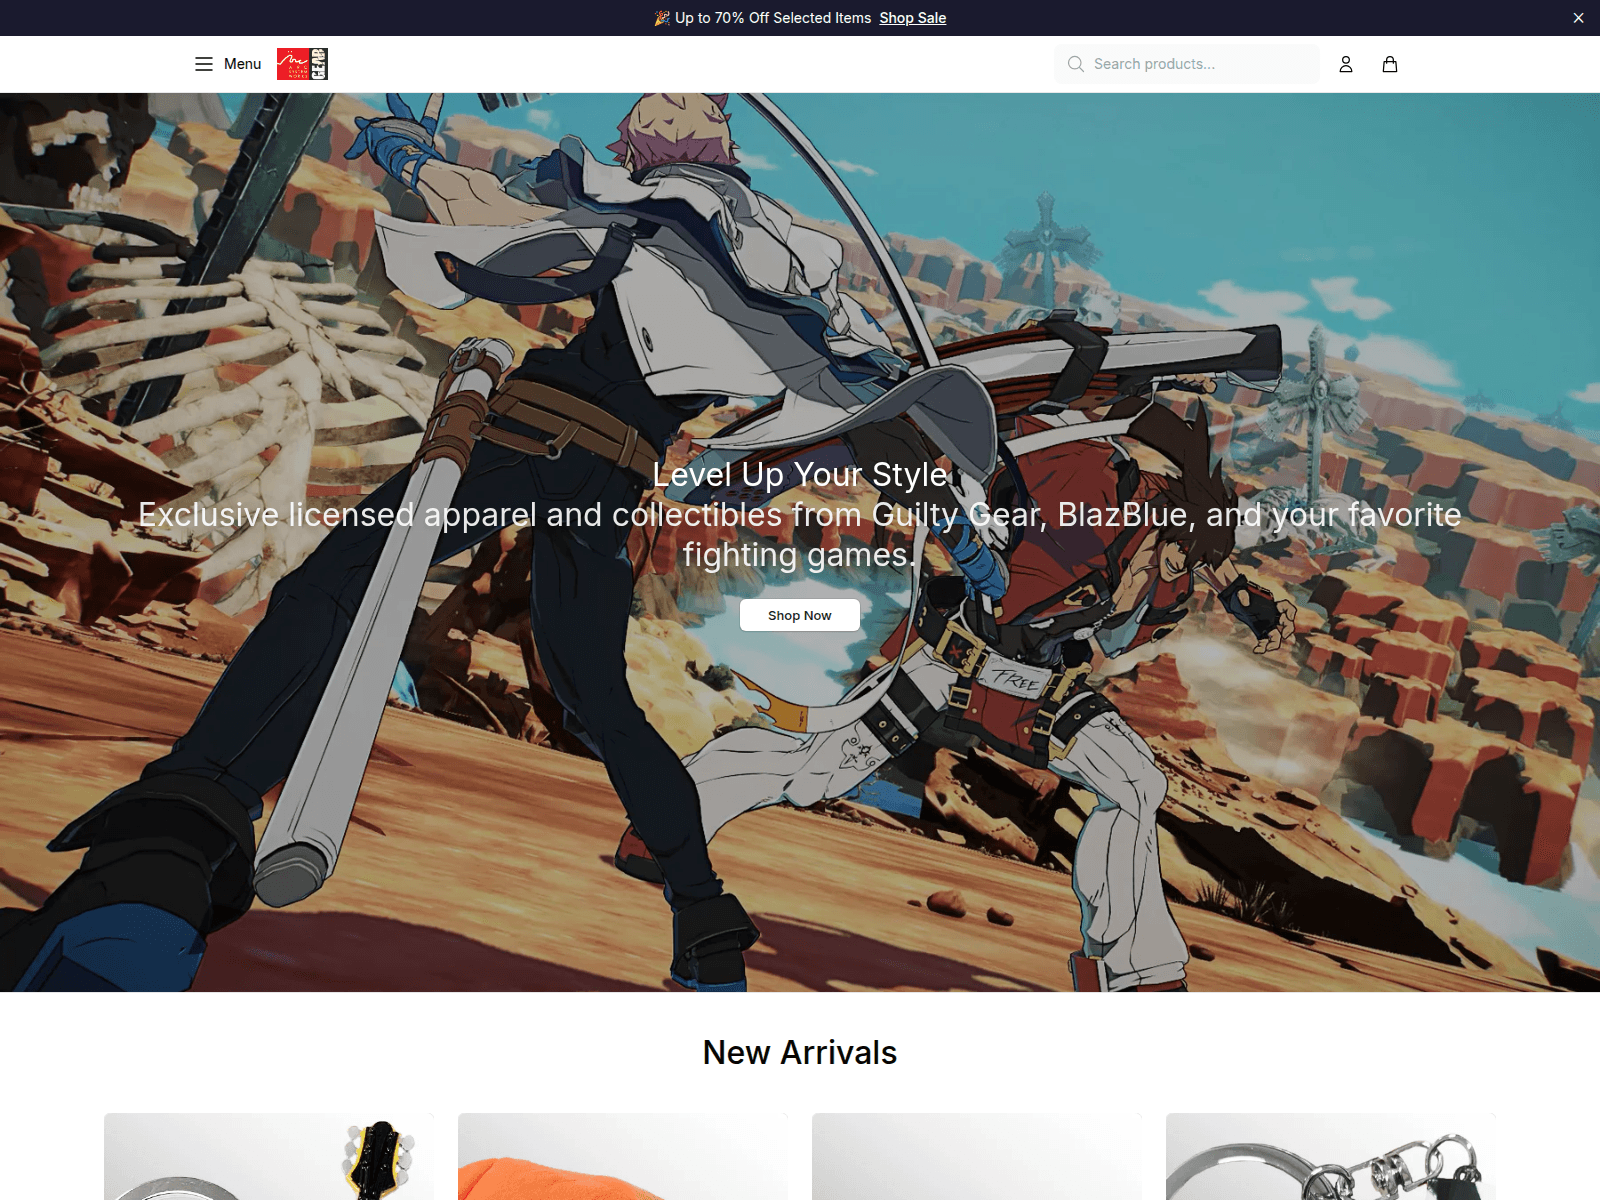Open the guitar pin product thumbnail
The image size is (1600, 1200).
[x=269, y=1157]
